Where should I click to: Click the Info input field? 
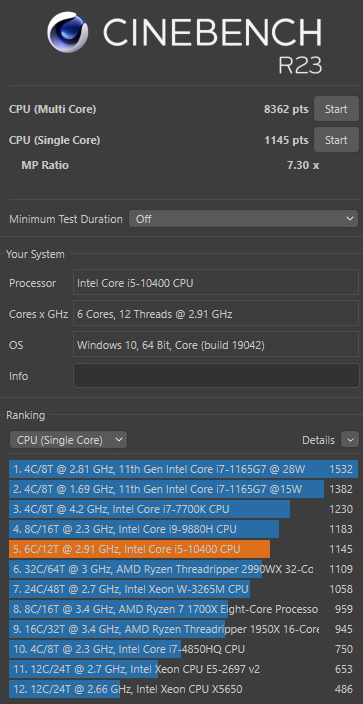click(x=216, y=376)
